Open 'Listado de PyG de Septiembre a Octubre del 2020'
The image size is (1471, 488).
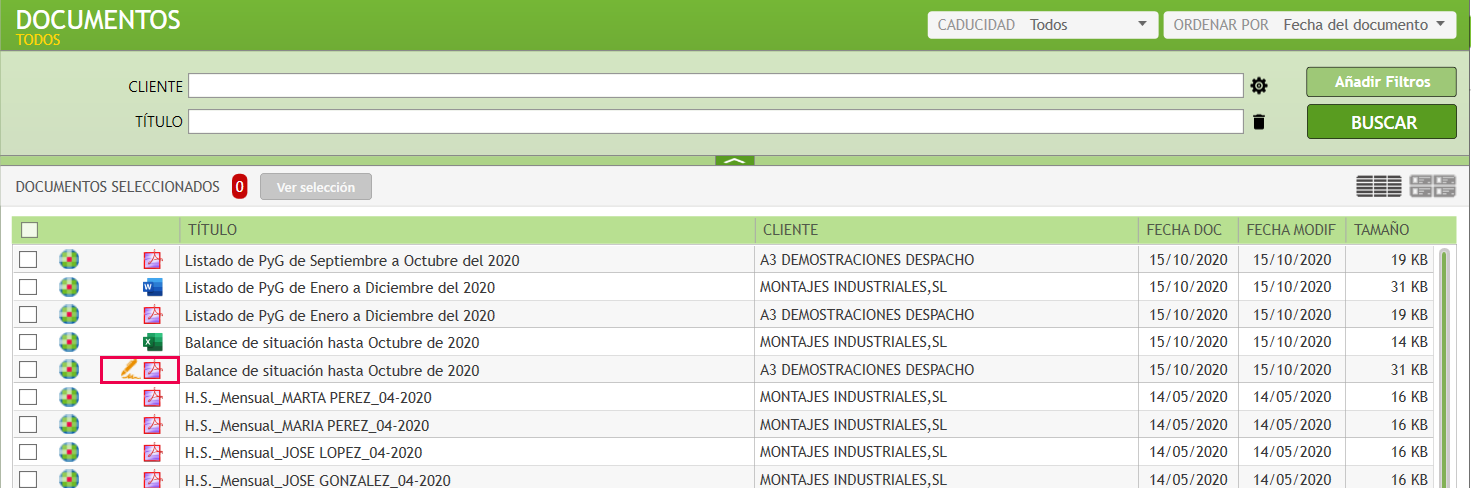click(x=352, y=261)
